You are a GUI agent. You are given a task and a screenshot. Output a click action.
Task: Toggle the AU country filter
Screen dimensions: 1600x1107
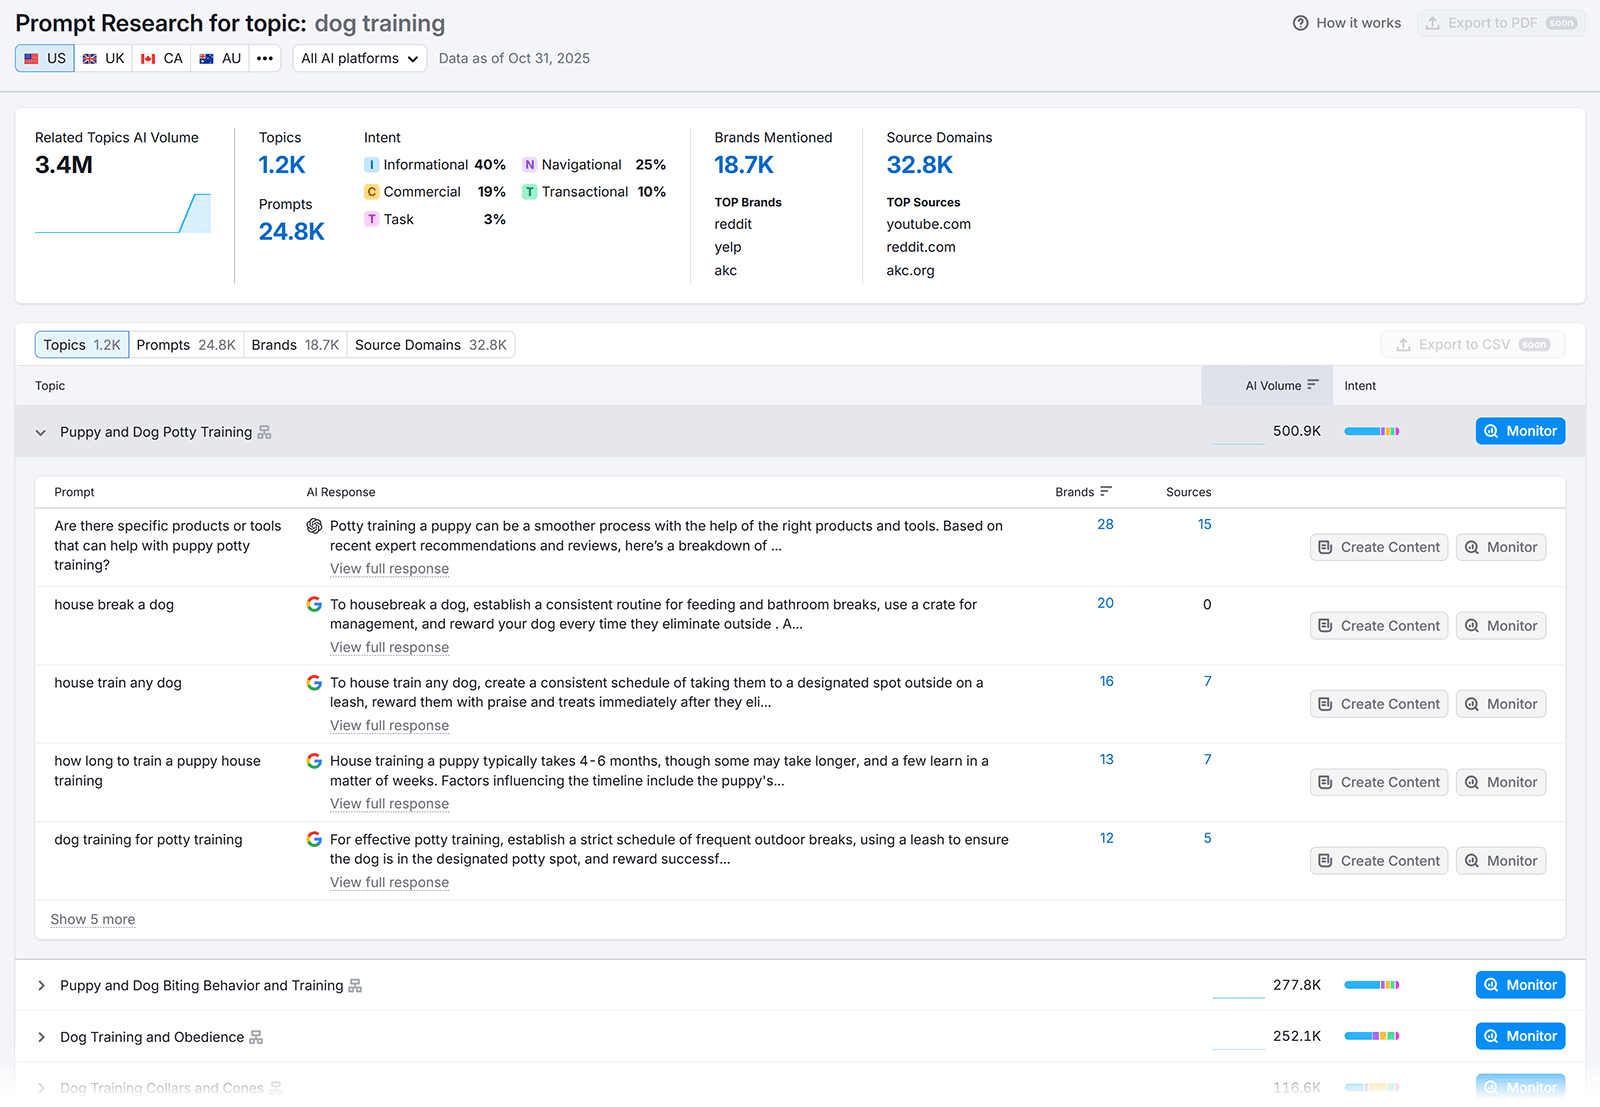(219, 58)
